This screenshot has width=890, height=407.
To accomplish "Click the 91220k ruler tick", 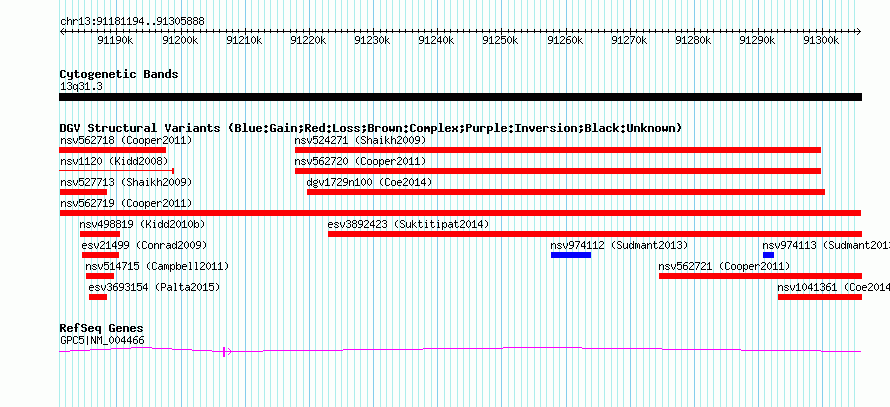I will [308, 40].
